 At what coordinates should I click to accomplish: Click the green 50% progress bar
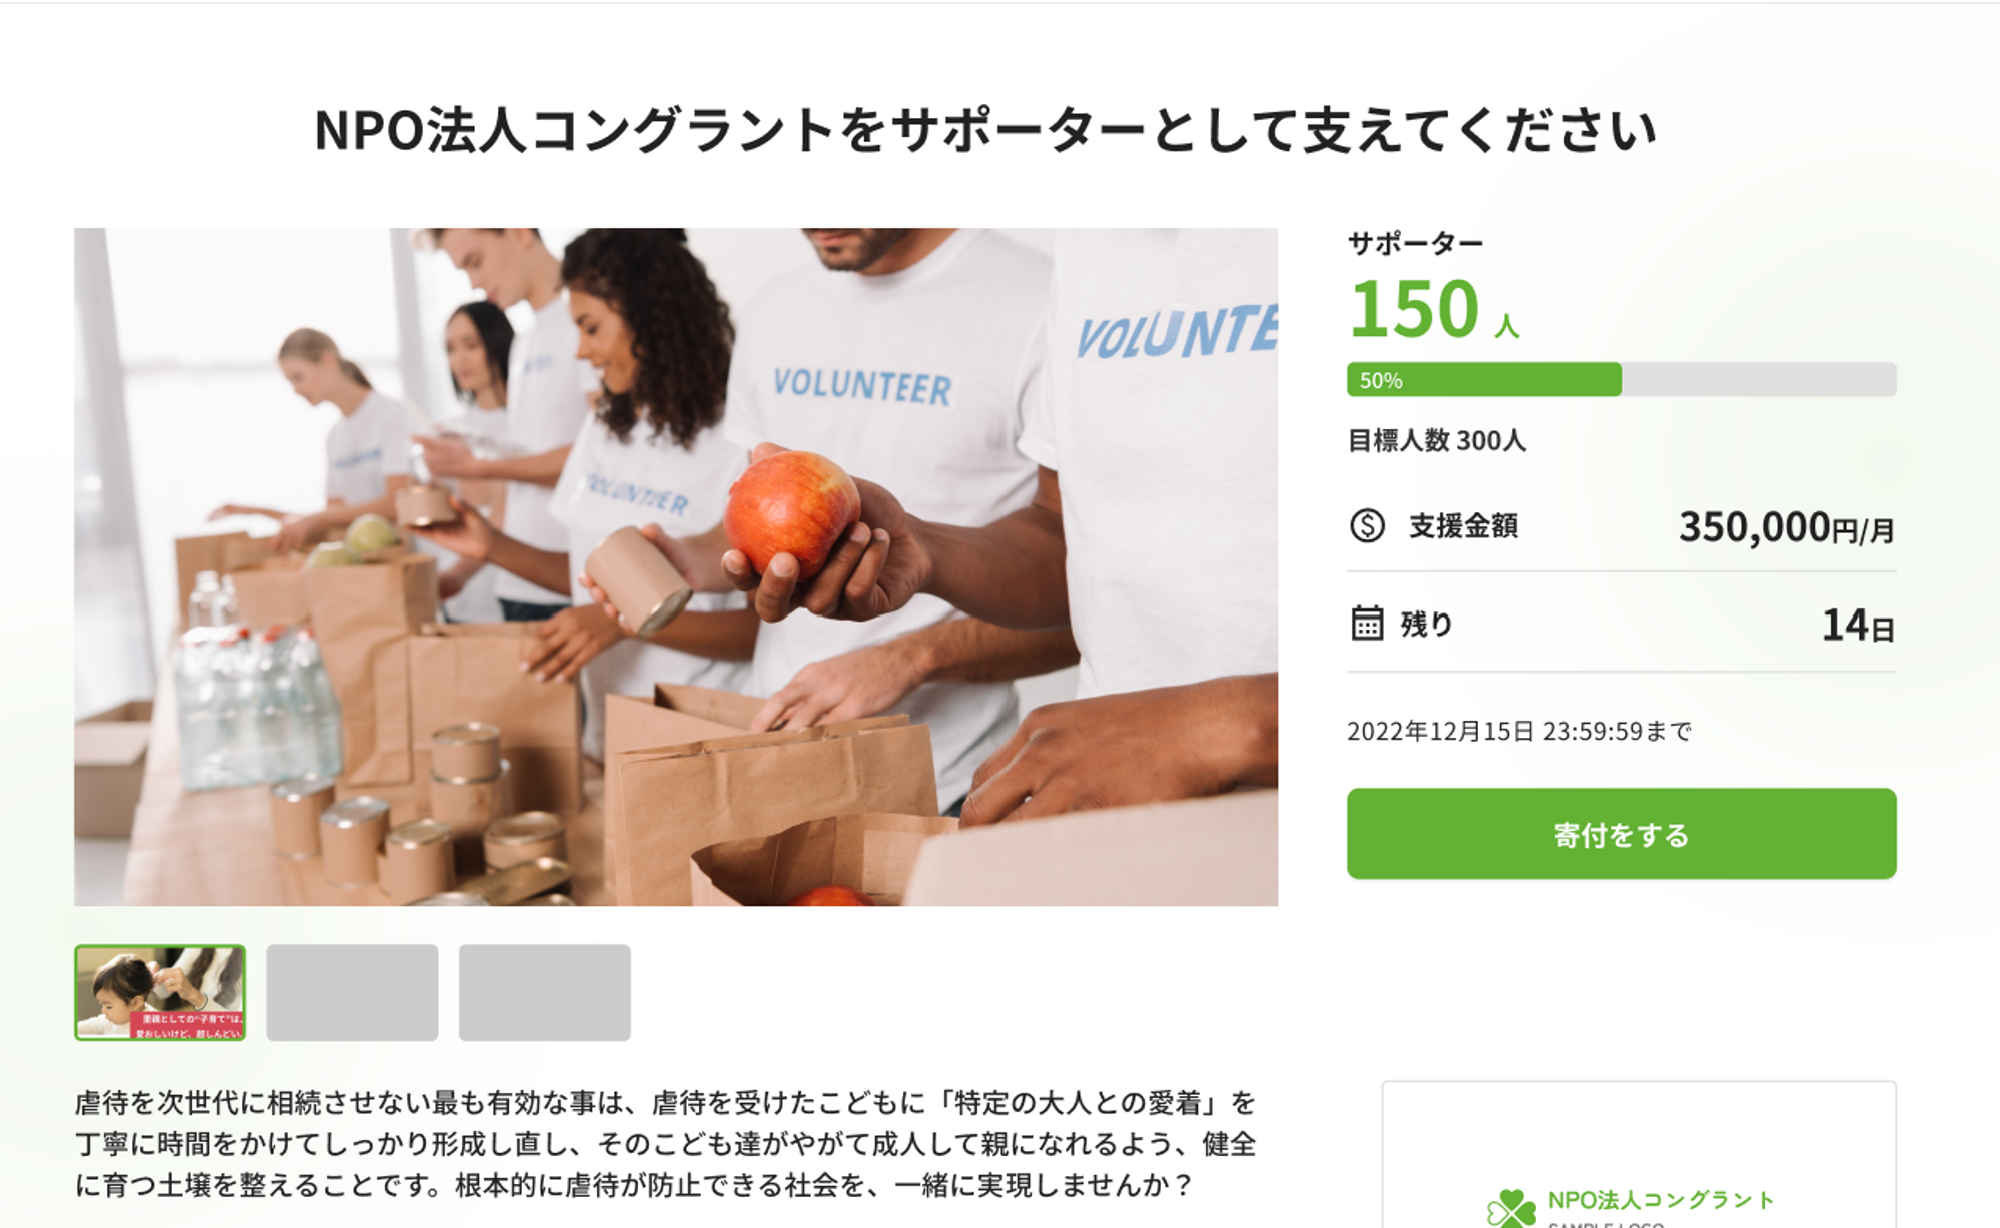(1484, 380)
